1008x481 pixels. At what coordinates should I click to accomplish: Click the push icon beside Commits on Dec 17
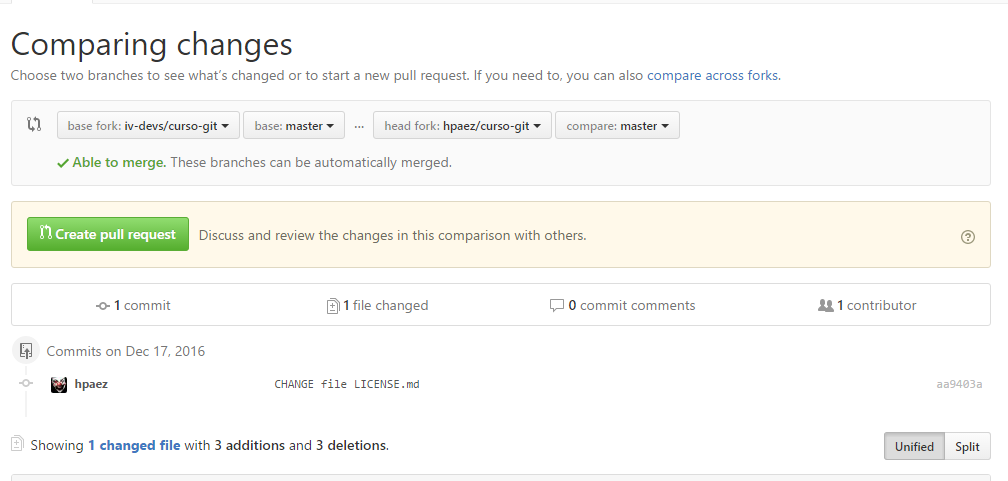pos(26,350)
